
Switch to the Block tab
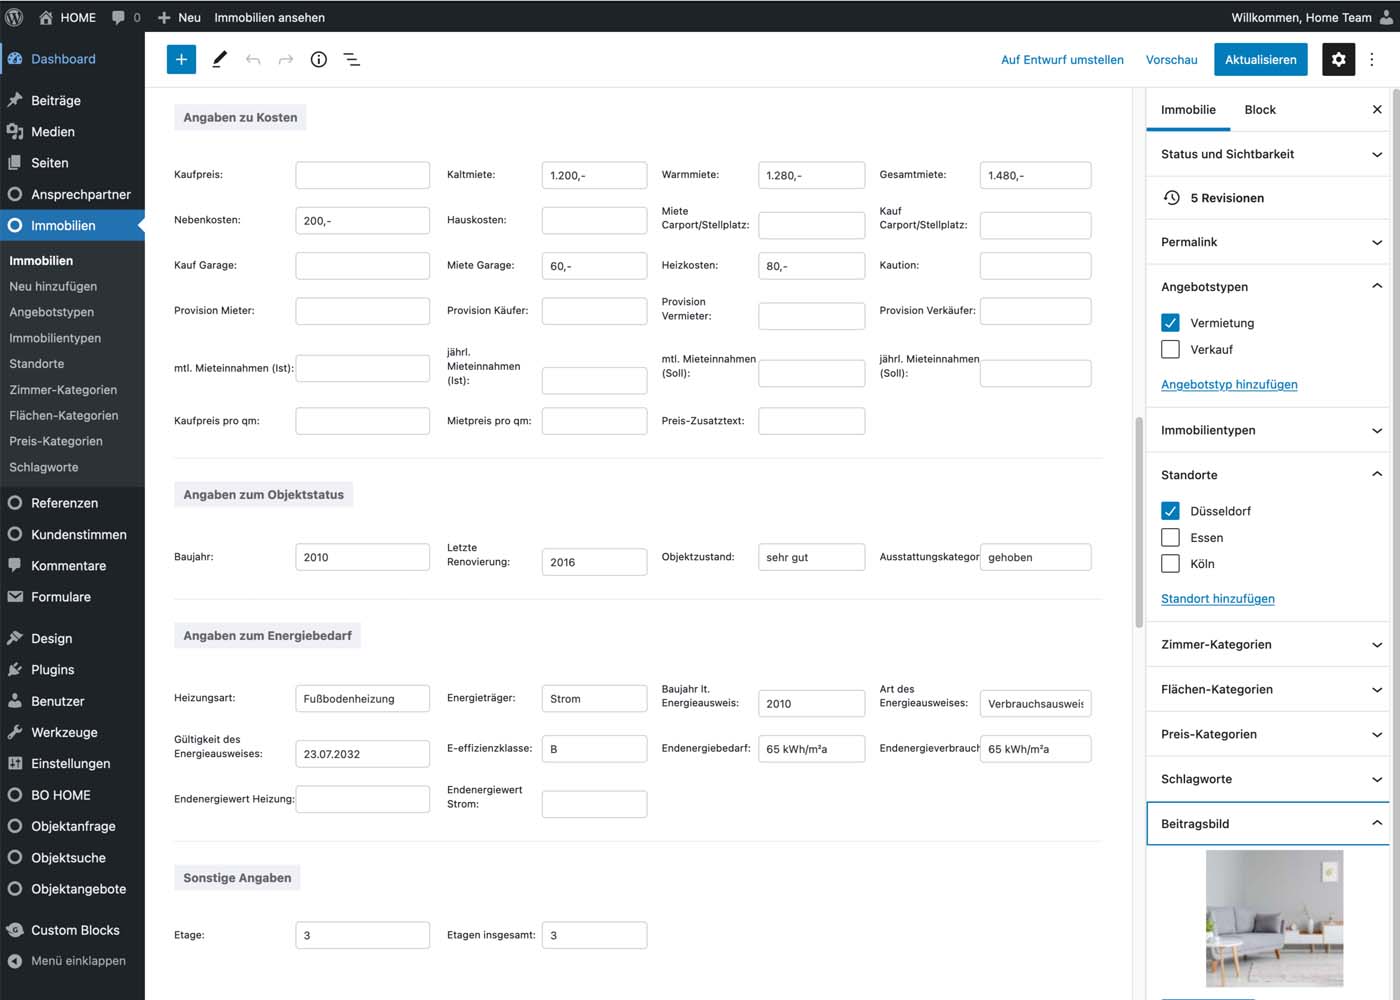1260,110
